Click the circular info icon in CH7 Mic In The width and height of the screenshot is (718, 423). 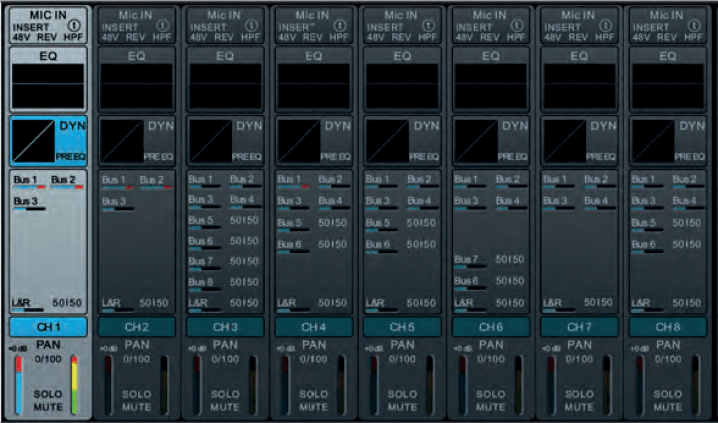tap(605, 26)
